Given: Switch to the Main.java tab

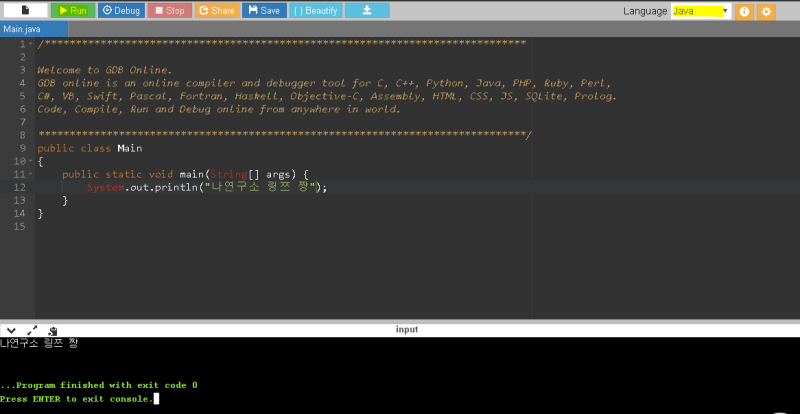Looking at the screenshot, I should 34,29.
